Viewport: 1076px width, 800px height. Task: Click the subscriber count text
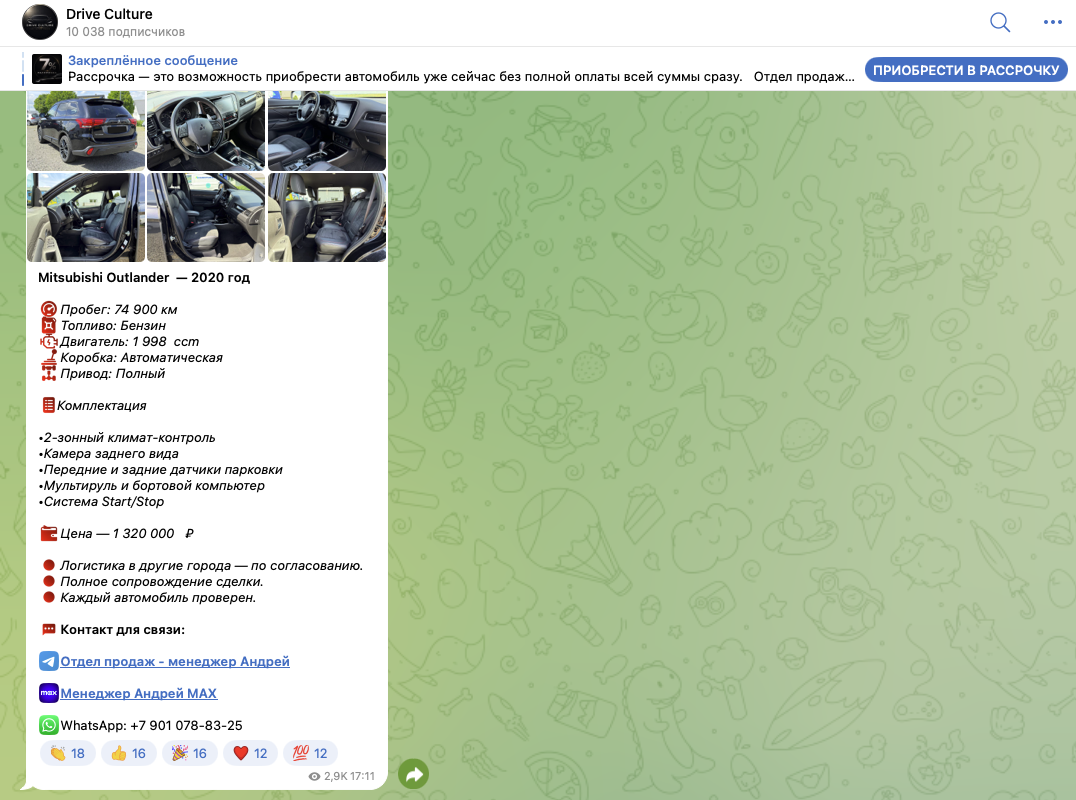click(x=126, y=32)
